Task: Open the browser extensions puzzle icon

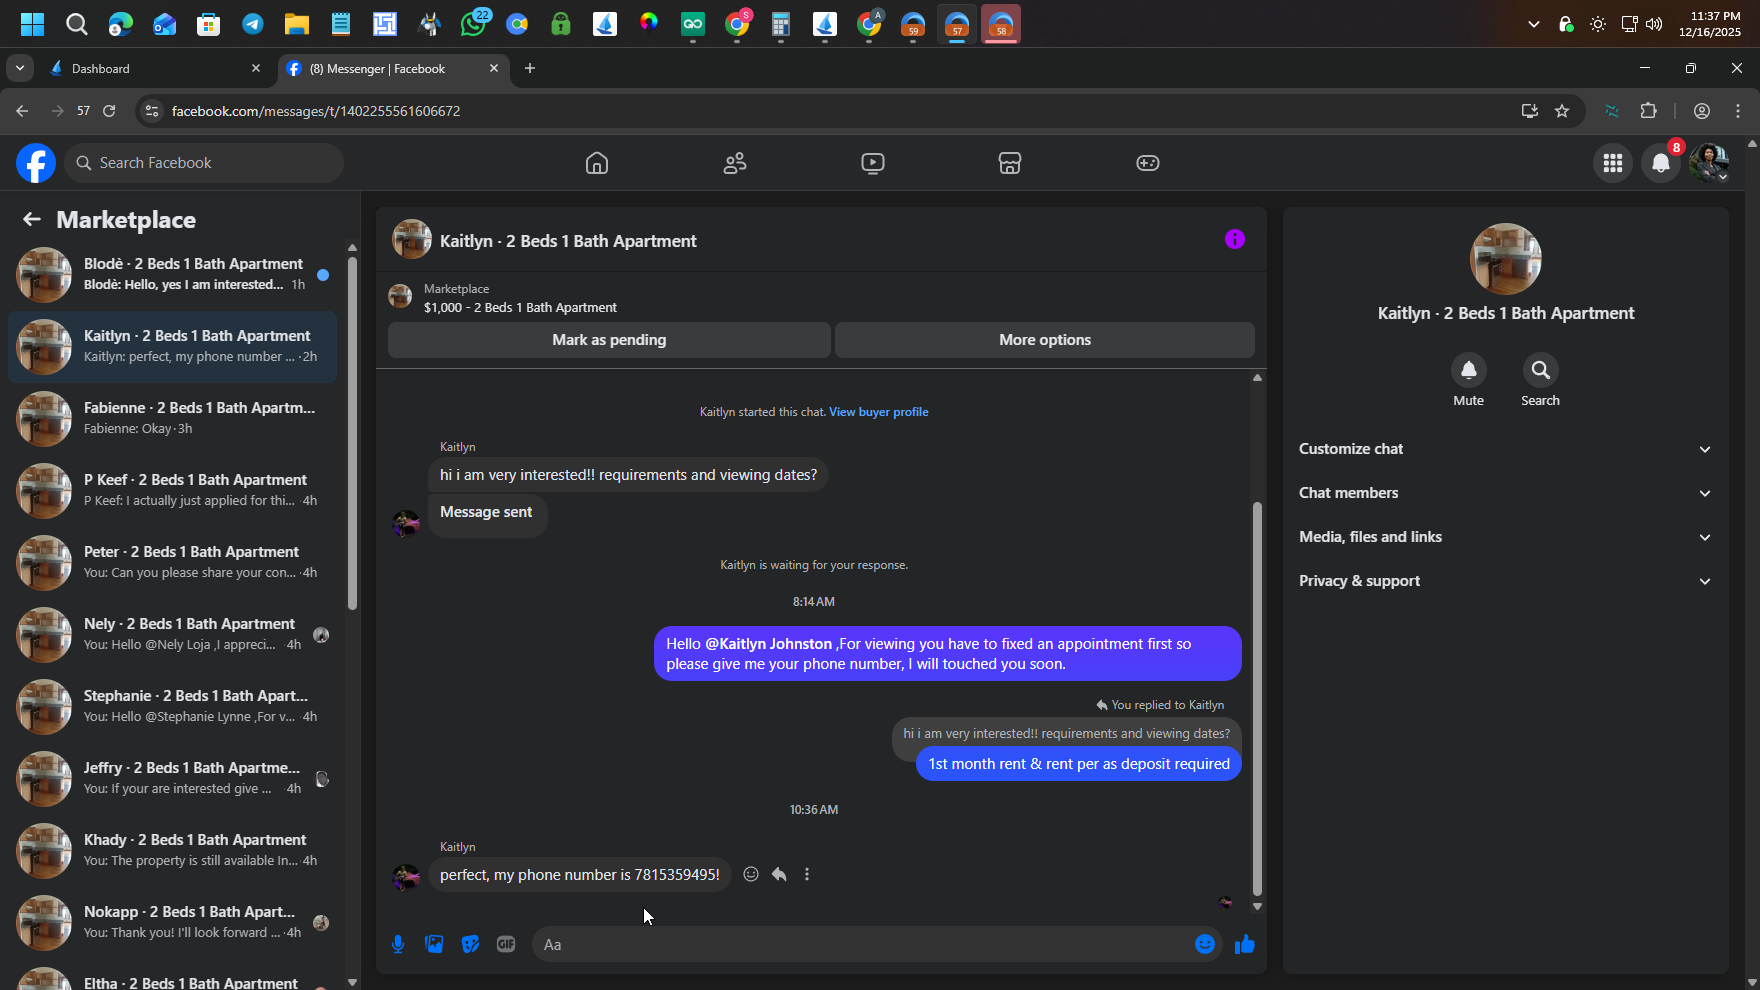Action: tap(1649, 111)
